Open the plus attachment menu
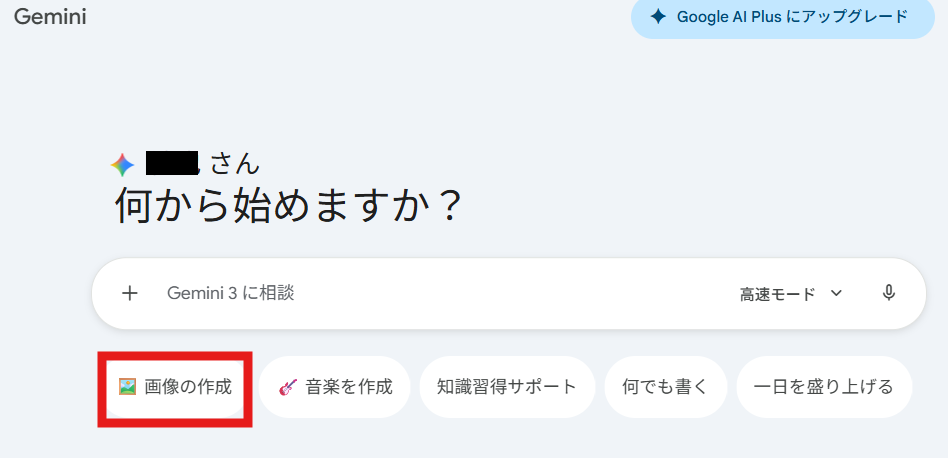Screen dimensions: 948x458 coord(129,293)
